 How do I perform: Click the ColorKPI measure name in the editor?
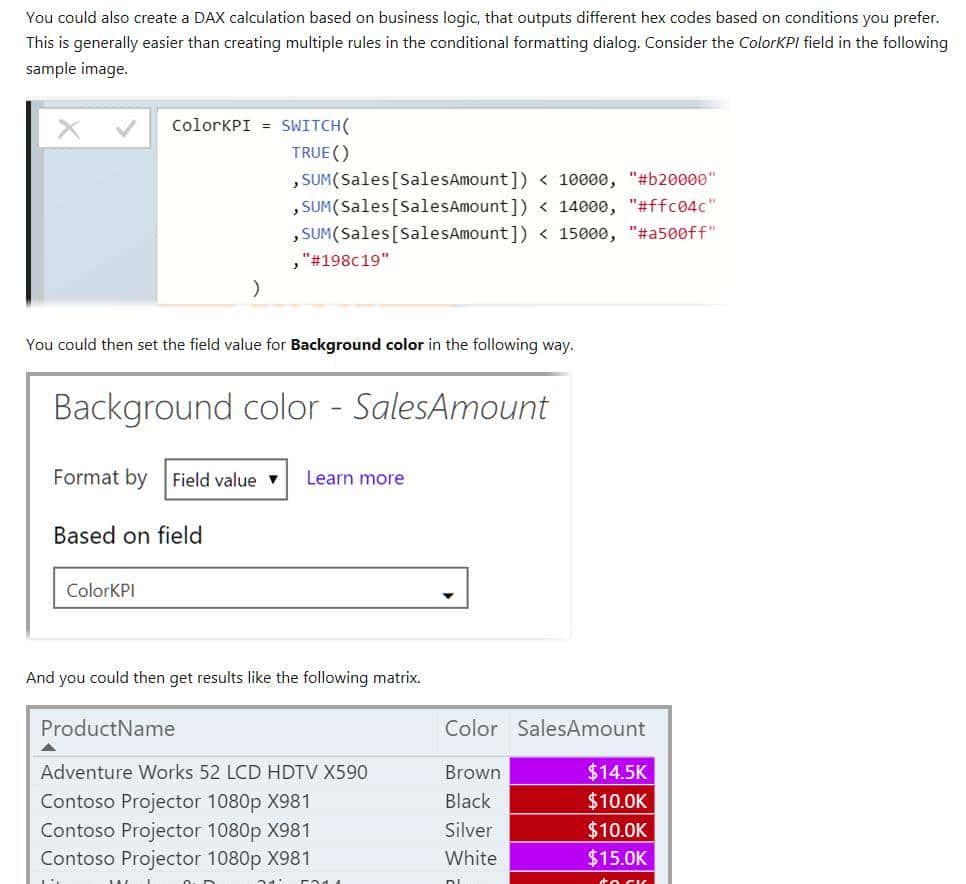(211, 125)
